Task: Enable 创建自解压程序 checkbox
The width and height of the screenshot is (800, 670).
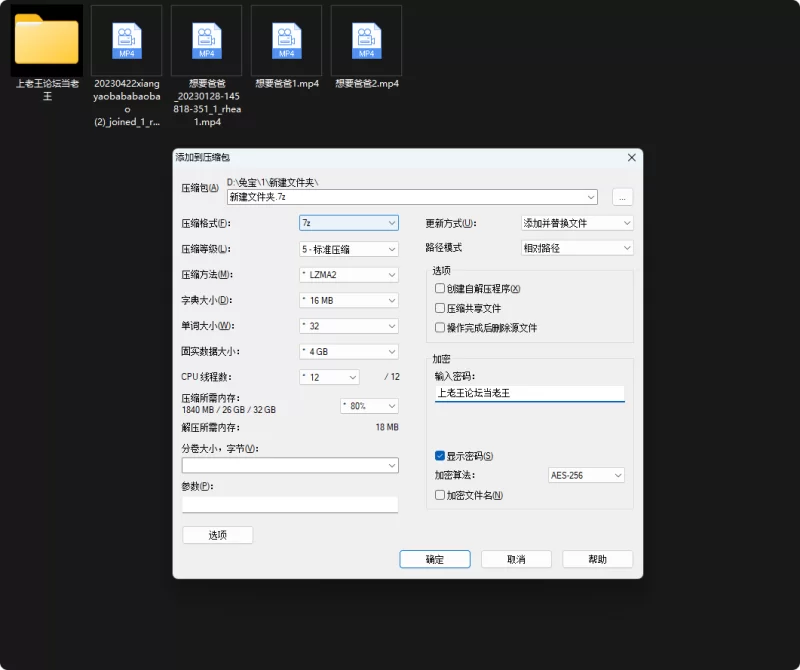Action: pyautogui.click(x=440, y=289)
